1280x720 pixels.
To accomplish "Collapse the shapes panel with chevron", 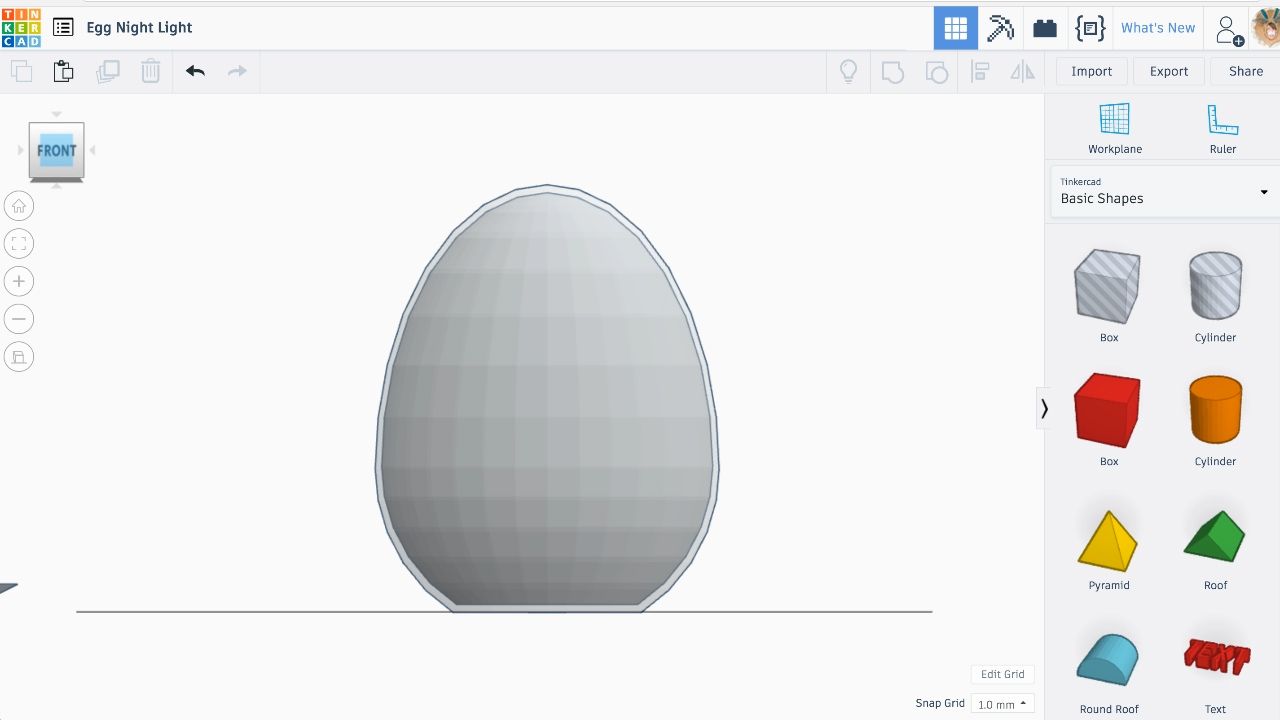I will point(1044,408).
